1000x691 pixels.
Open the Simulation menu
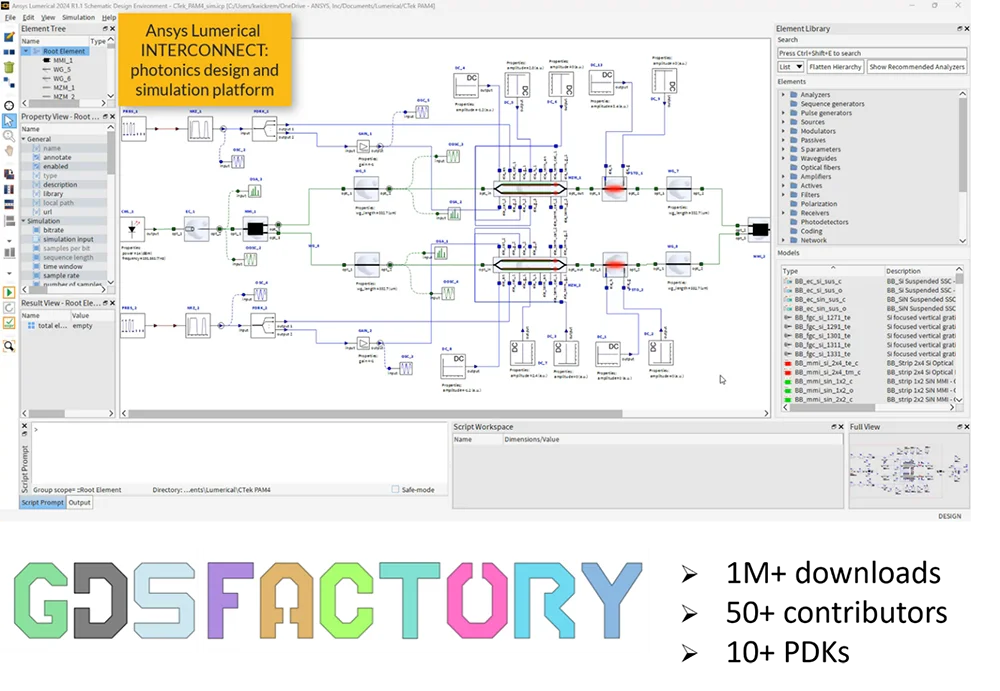(x=78, y=17)
